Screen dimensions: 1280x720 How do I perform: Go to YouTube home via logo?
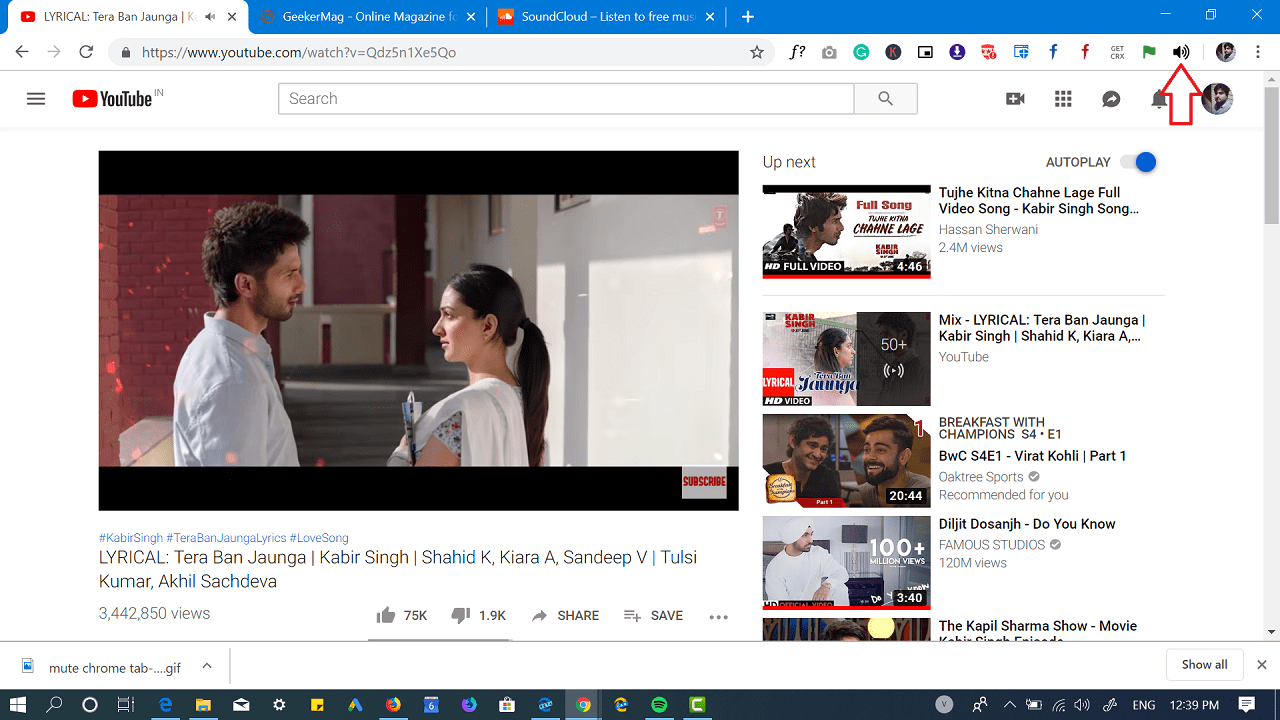(111, 99)
